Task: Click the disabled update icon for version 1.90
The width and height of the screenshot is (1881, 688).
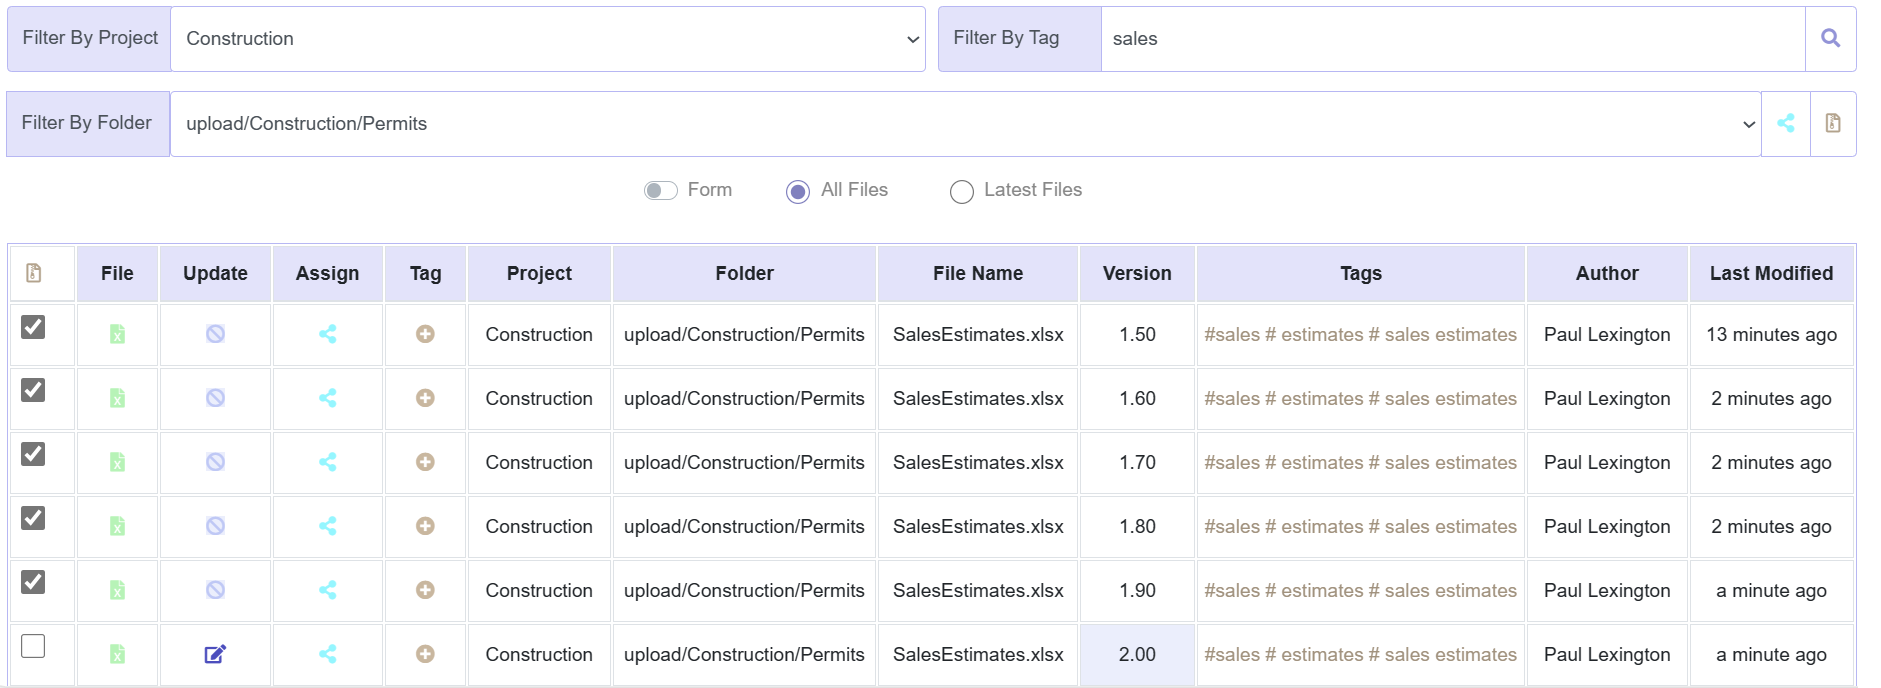Action: click(215, 590)
